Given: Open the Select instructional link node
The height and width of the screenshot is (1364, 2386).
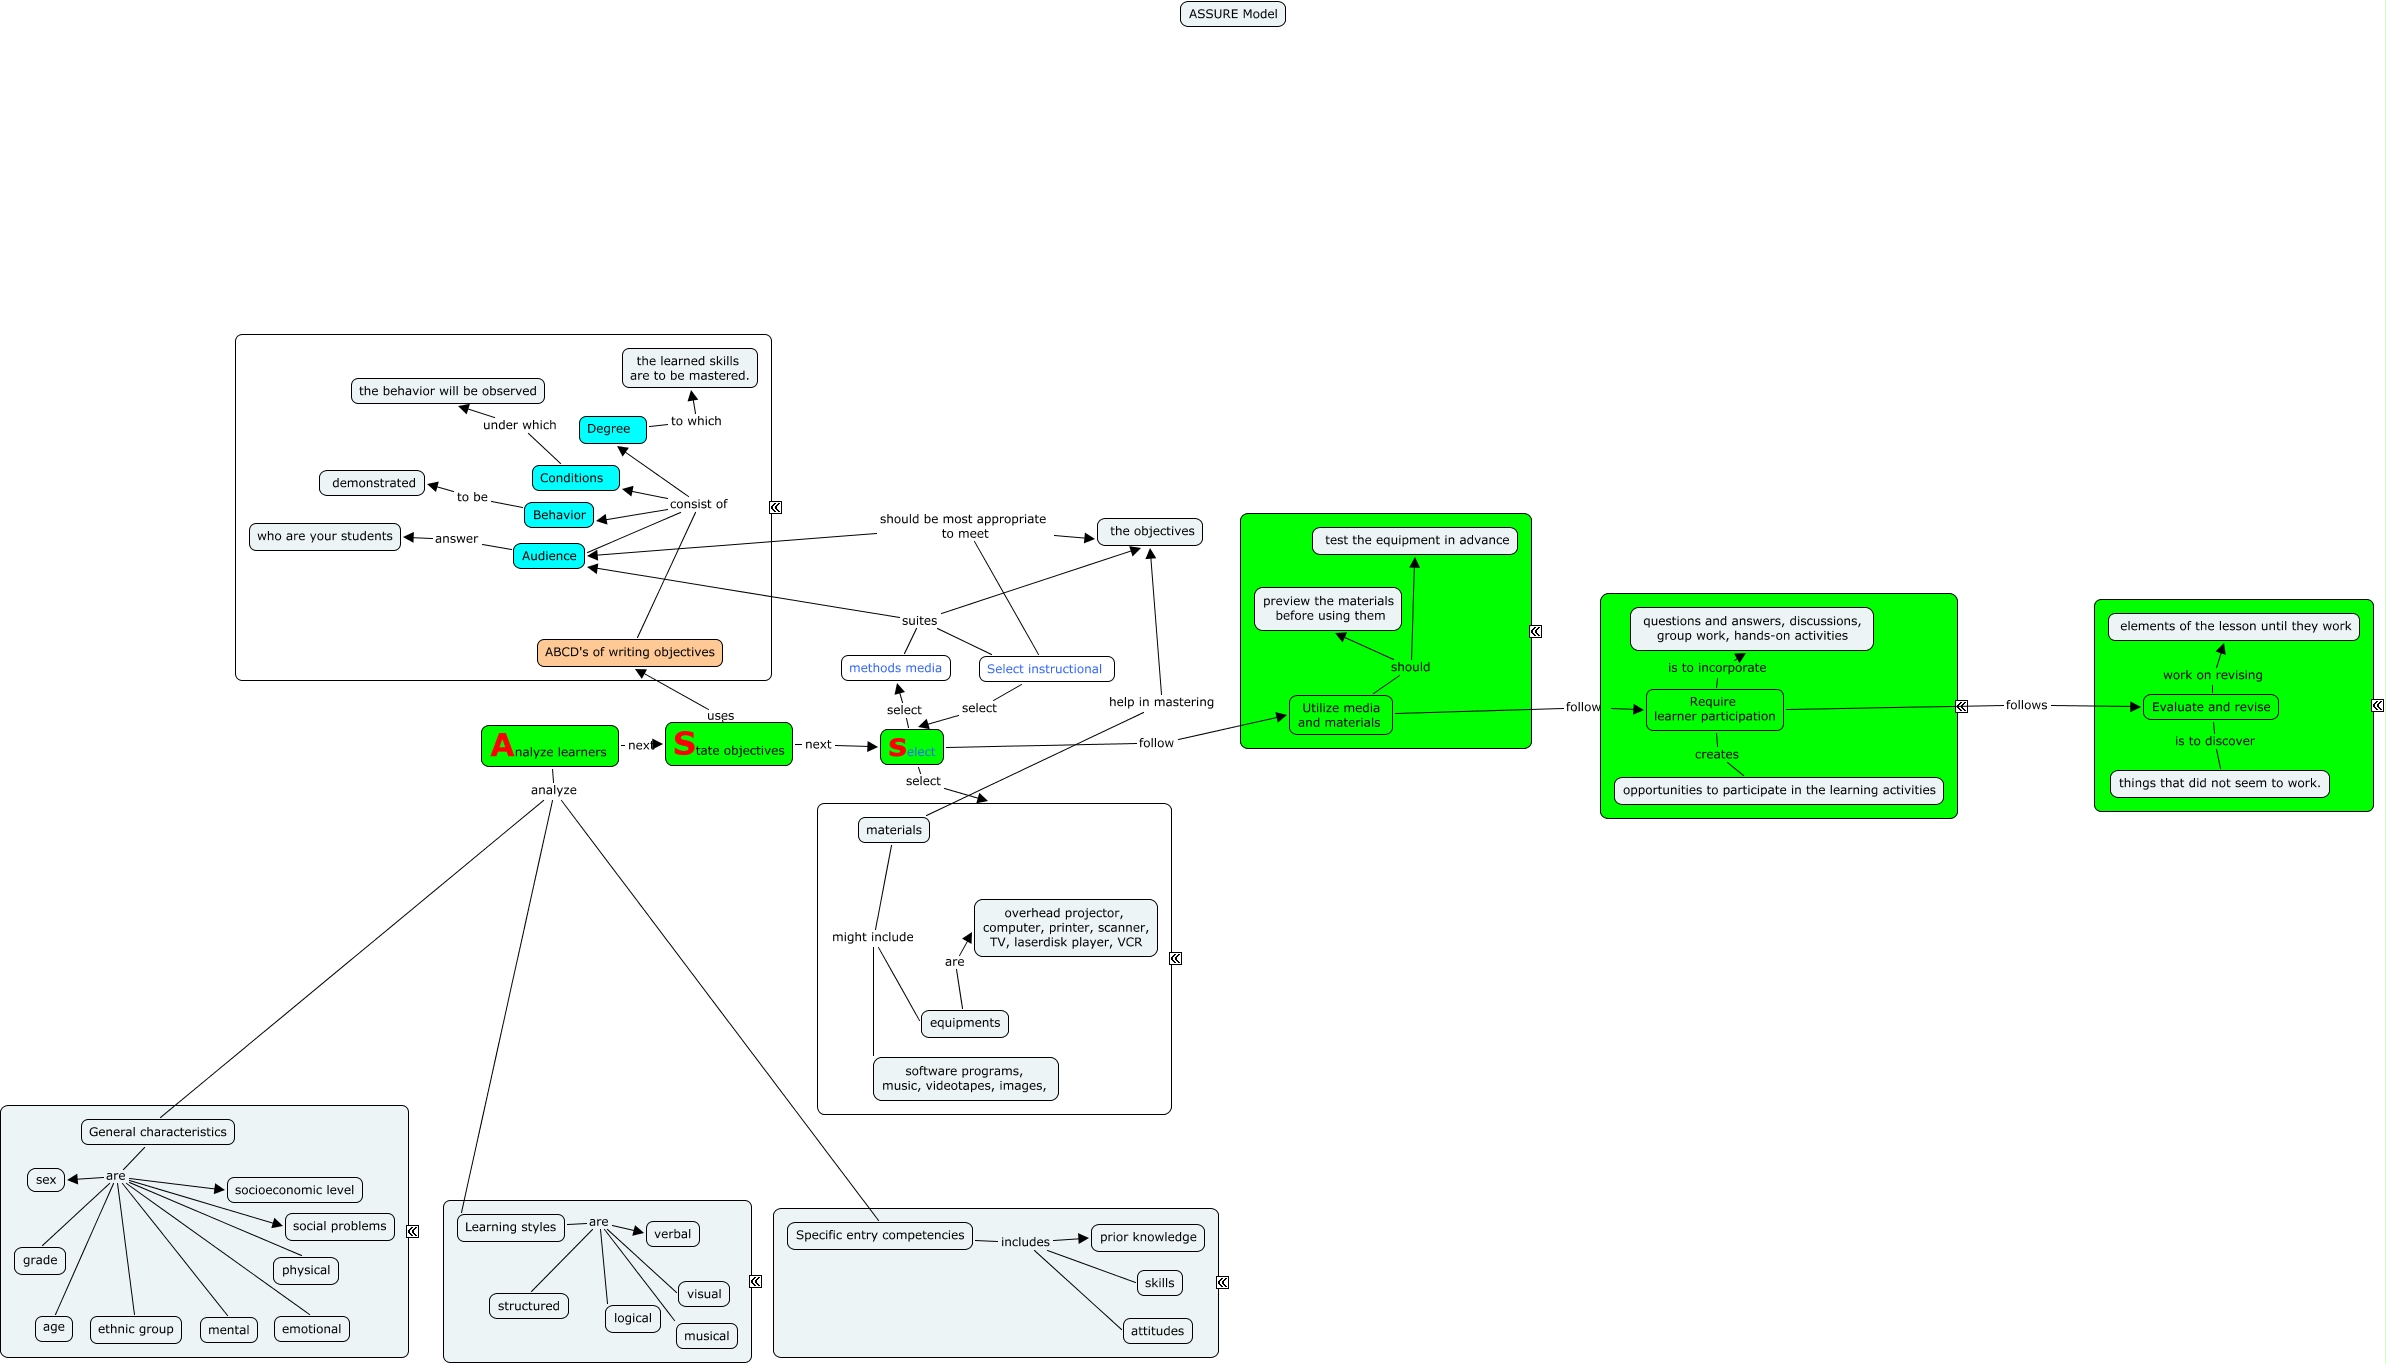Looking at the screenshot, I should 1045,669.
